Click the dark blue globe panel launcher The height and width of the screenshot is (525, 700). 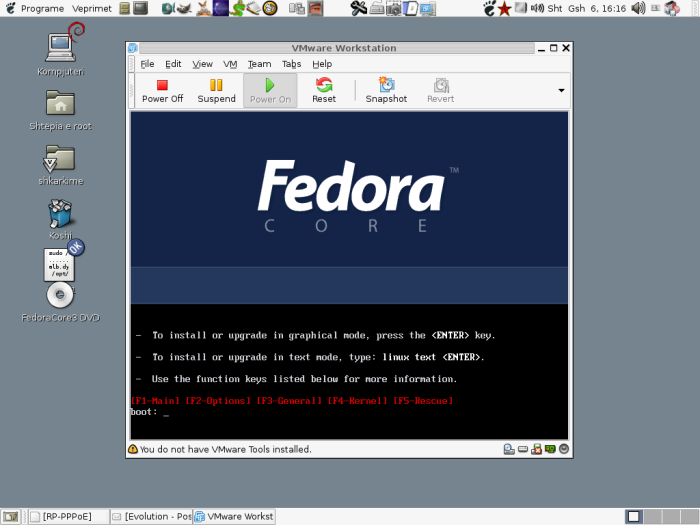[221, 8]
